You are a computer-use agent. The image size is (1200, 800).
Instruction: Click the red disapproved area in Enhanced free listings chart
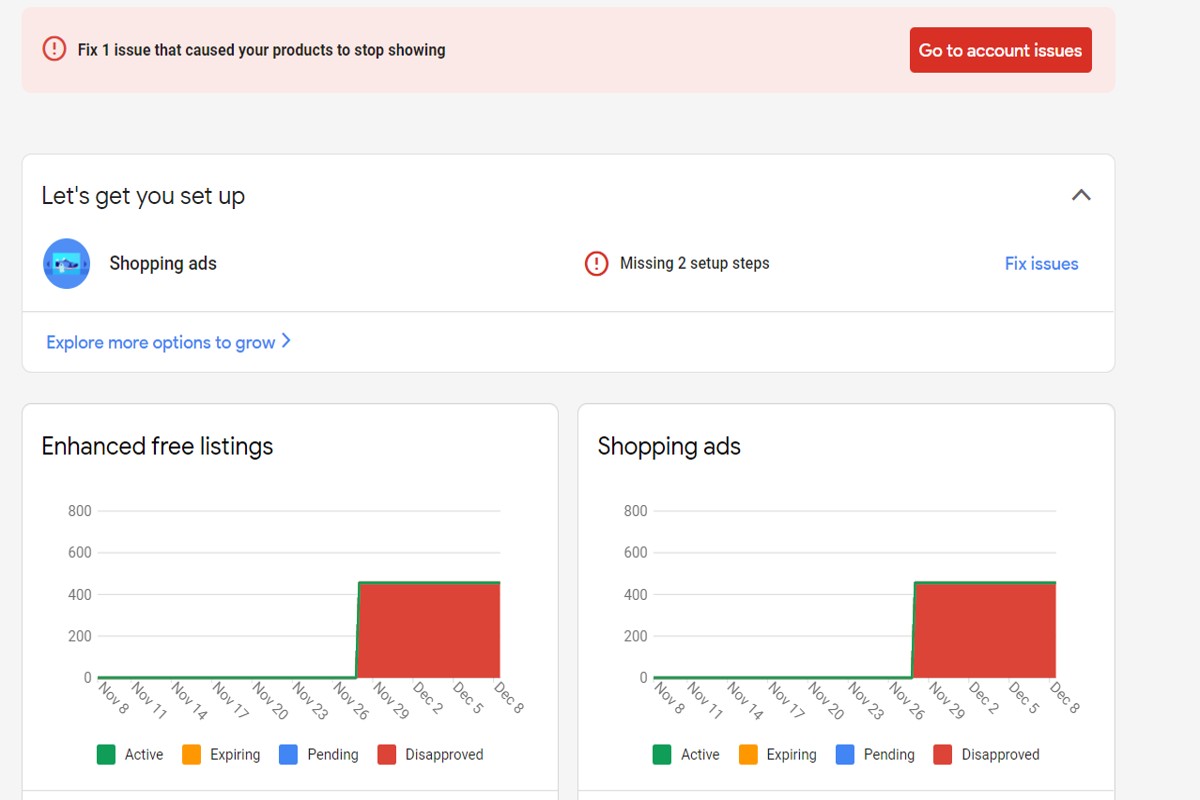coord(429,630)
